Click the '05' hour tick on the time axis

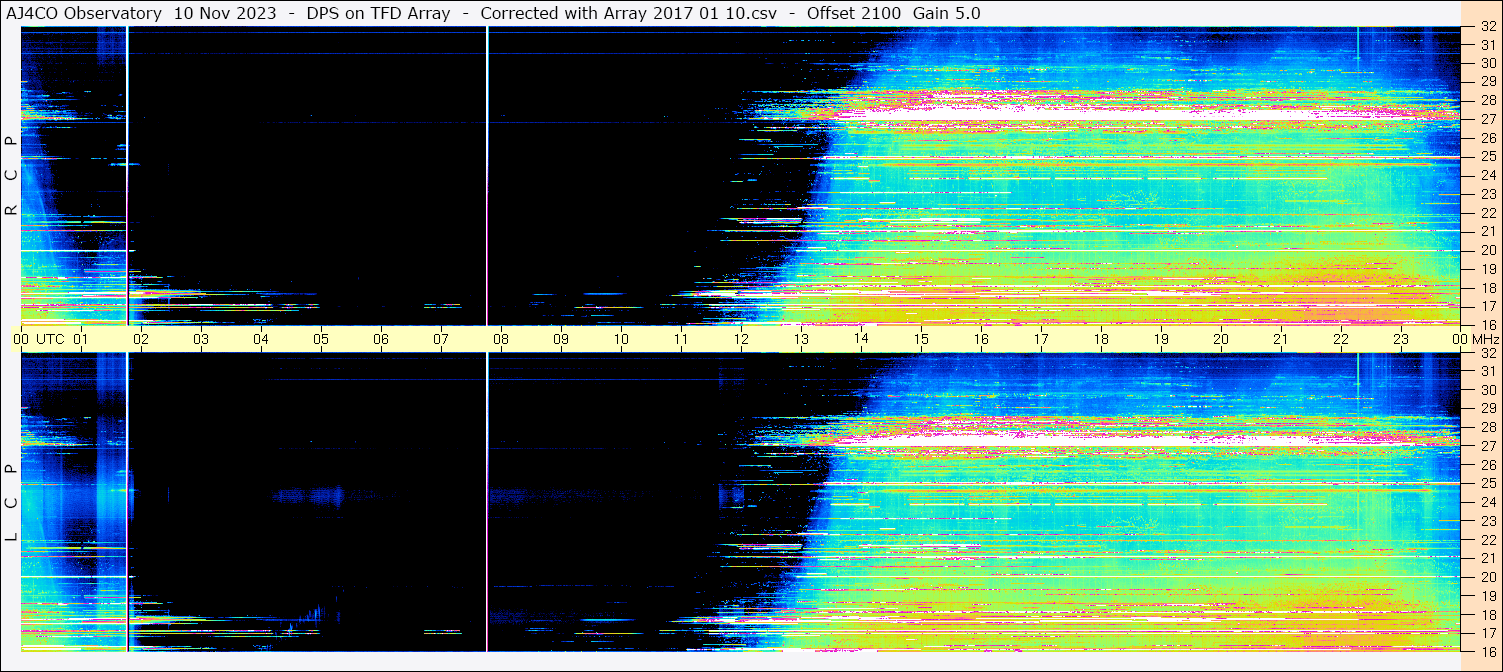(321, 339)
